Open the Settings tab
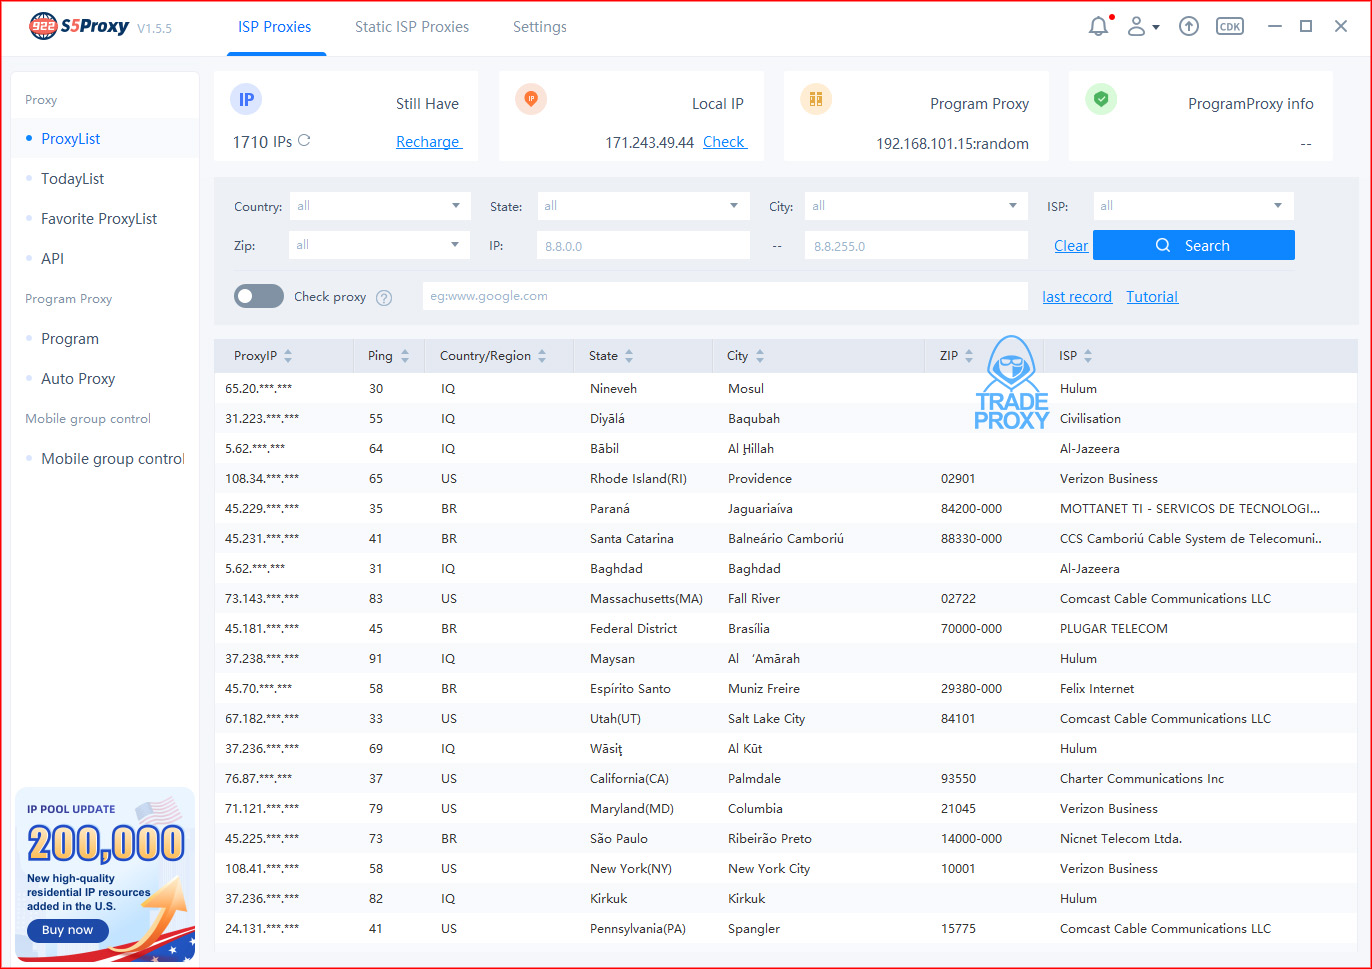This screenshot has height=969, width=1372. 540,27
